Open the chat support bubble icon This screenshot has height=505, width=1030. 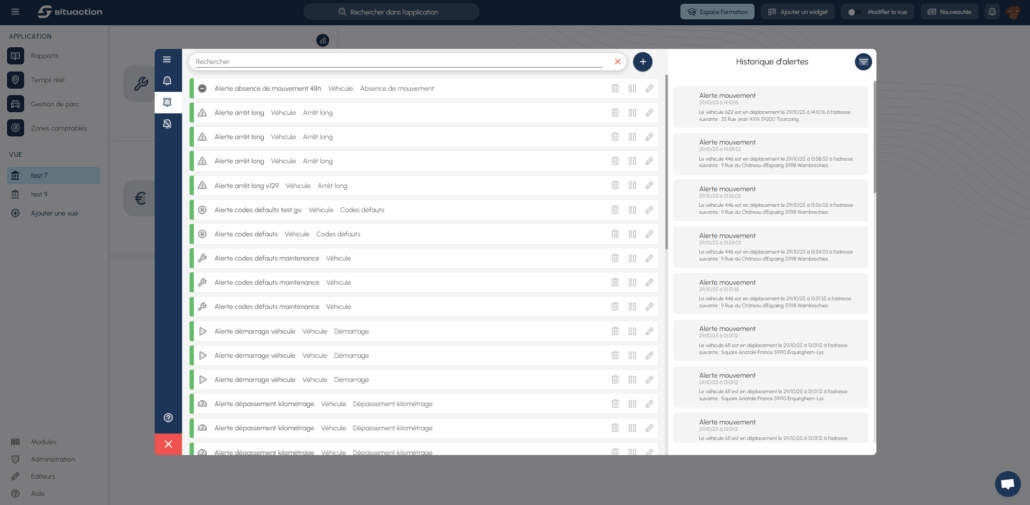point(1008,484)
